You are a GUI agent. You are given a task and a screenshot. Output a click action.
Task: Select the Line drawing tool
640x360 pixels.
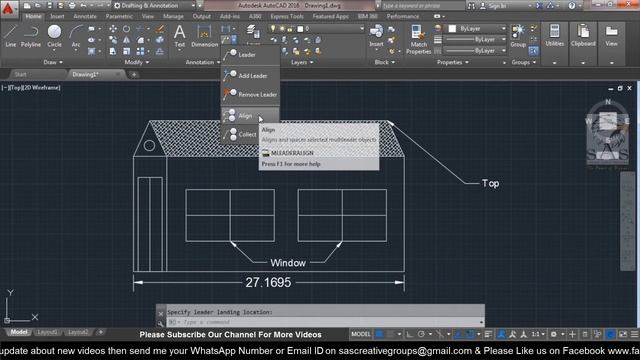tap(11, 36)
